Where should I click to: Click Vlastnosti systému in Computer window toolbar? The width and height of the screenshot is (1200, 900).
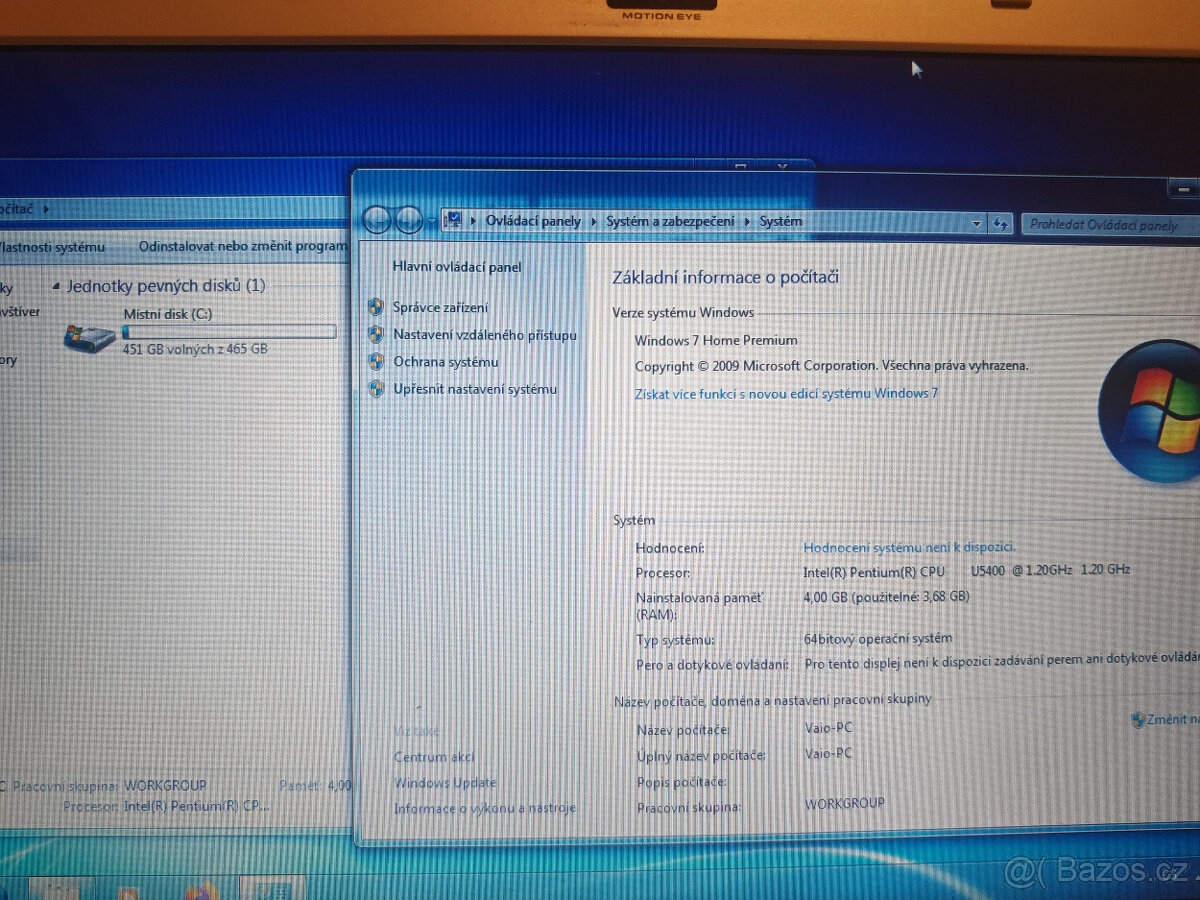pyautogui.click(x=52, y=246)
